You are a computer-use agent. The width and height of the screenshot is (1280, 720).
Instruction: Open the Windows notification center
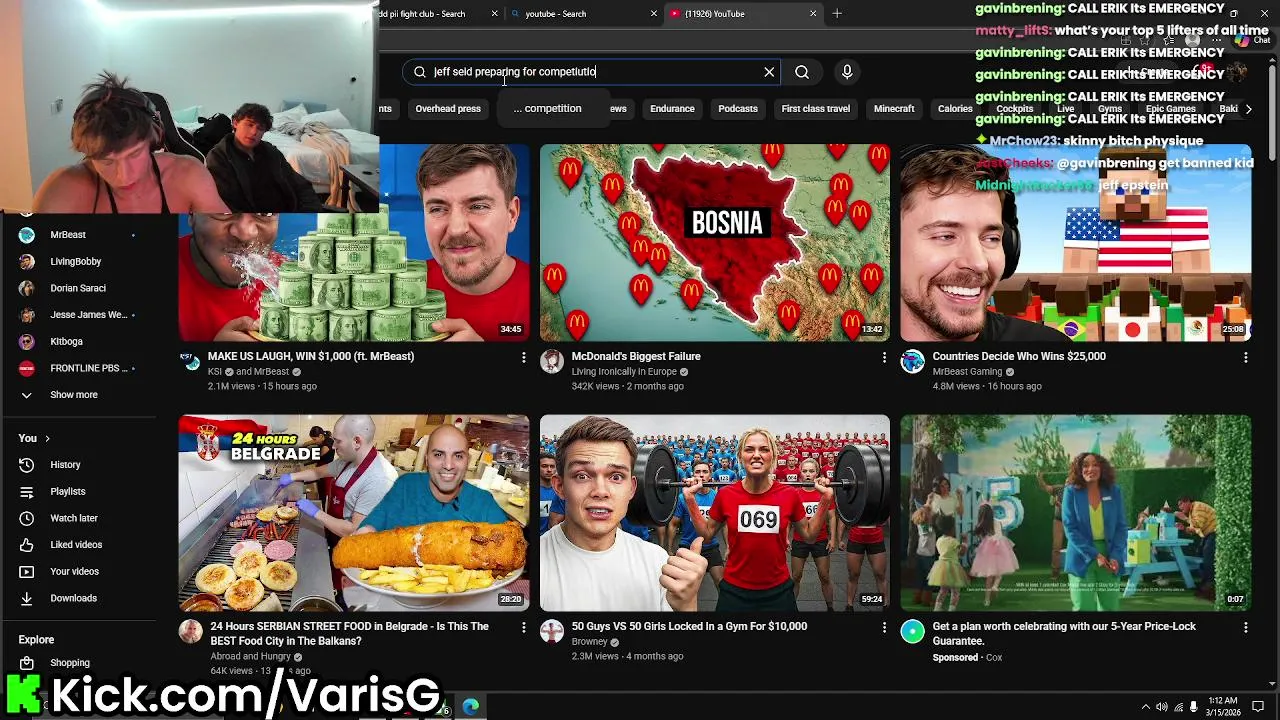pyautogui.click(x=1259, y=707)
